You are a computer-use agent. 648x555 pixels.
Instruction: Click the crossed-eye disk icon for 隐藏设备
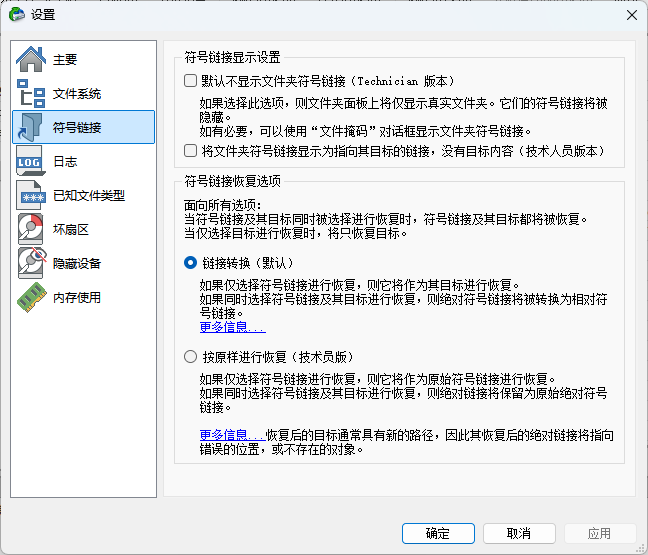coord(31,263)
